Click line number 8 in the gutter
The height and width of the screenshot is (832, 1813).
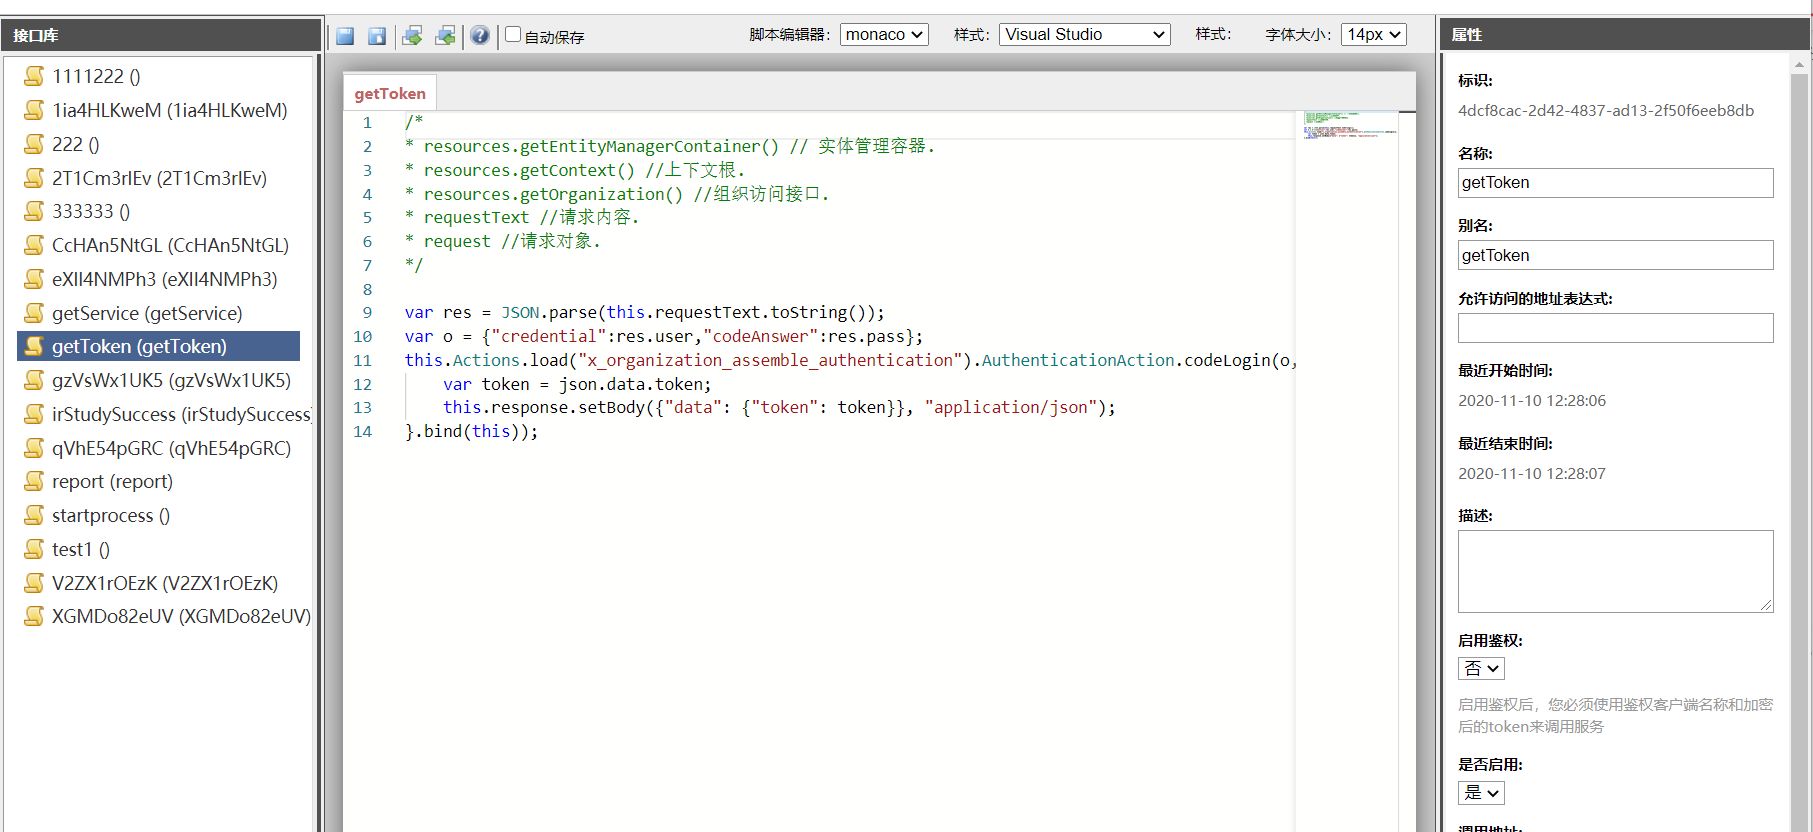point(367,289)
